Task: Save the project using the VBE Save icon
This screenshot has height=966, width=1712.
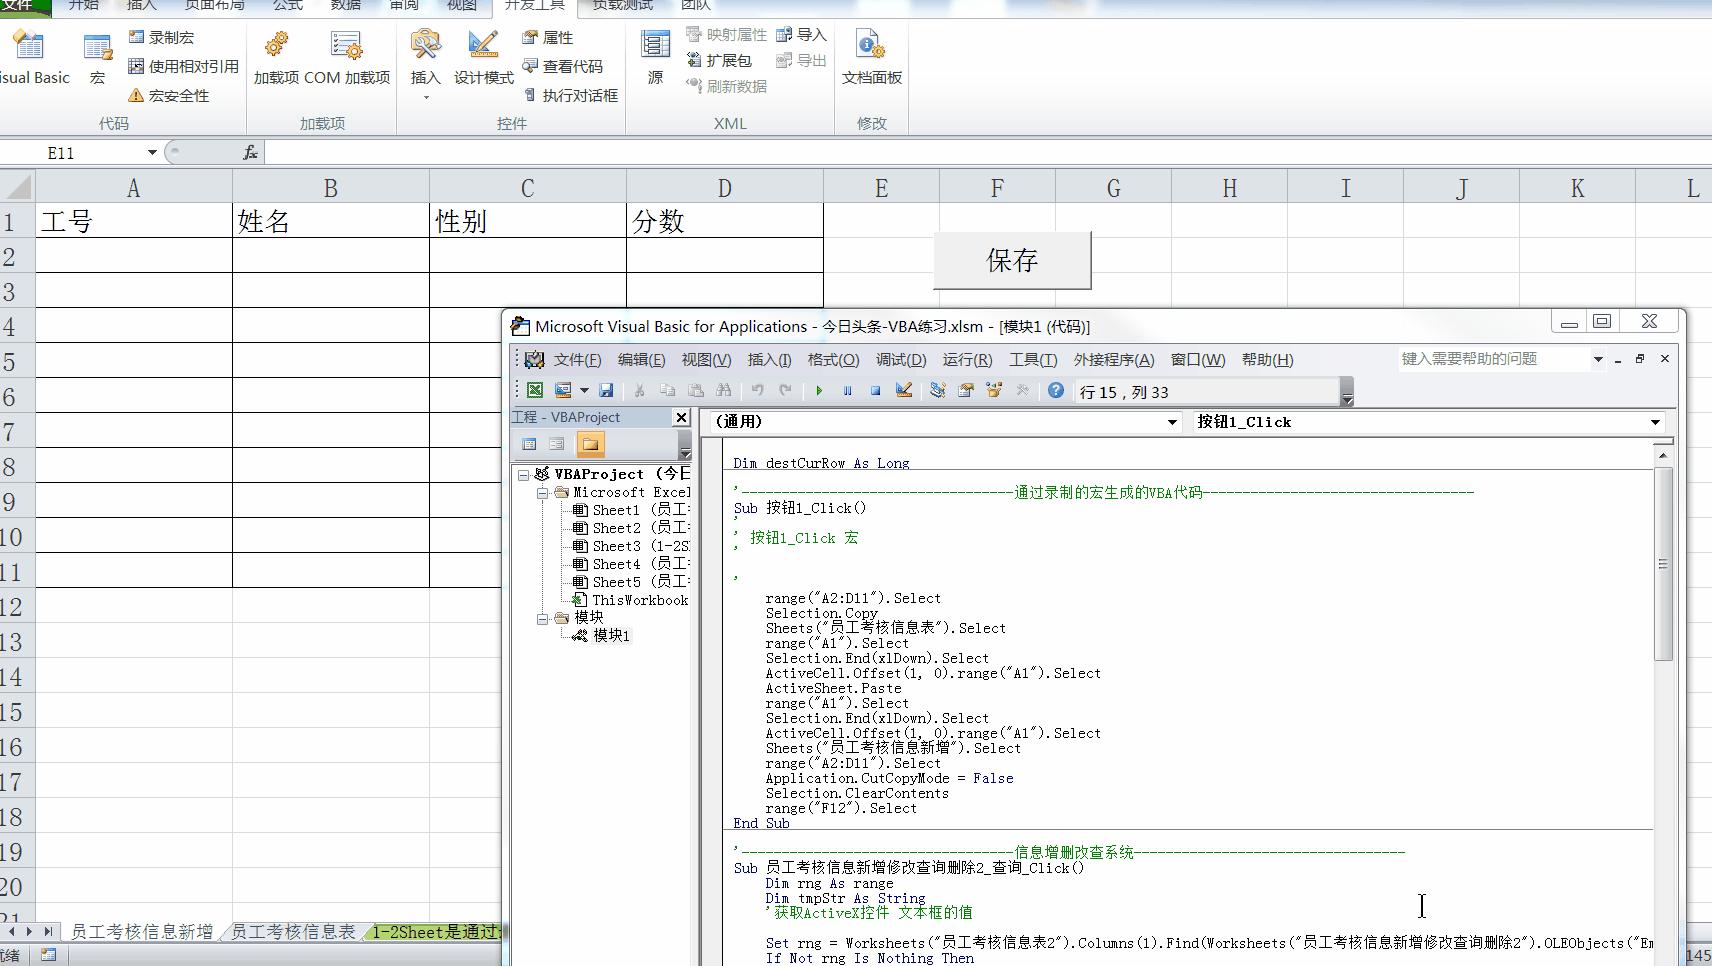Action: (606, 391)
